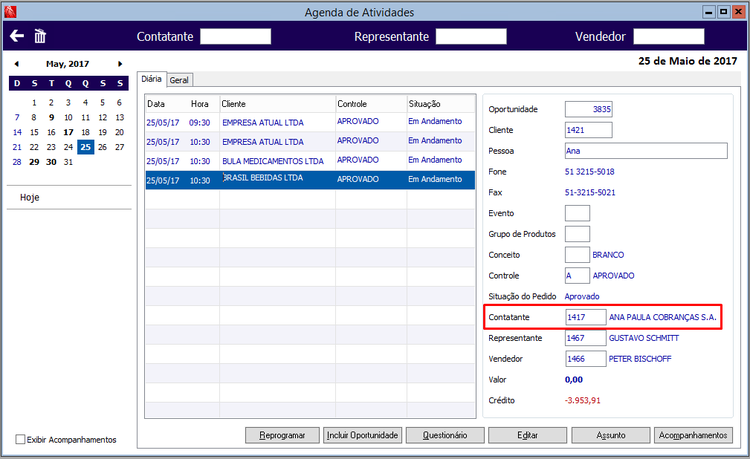The height and width of the screenshot is (459, 750).
Task: Click Hoje to jump to today
Action: 30,197
